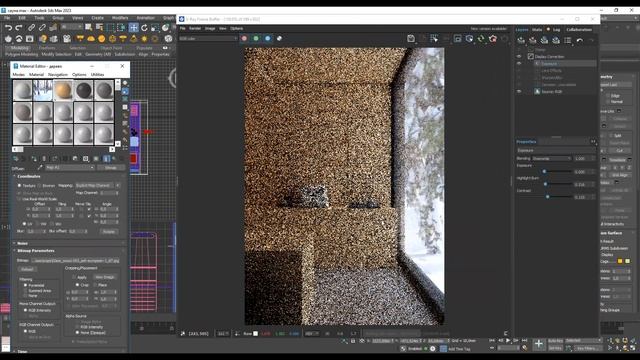The image size is (640, 360).
Task: Switch to alpha channel view in Frame Buffer
Action: coord(280,38)
